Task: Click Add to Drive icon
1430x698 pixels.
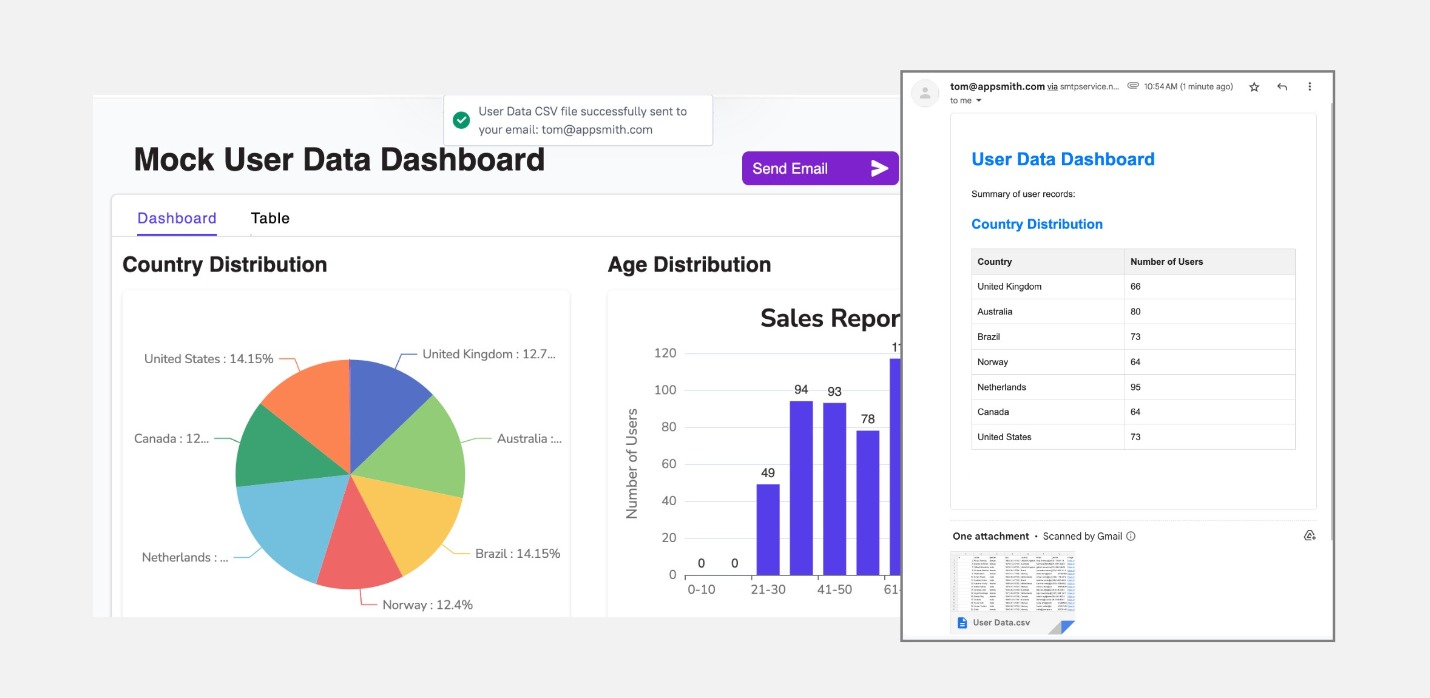Action: tap(1309, 536)
